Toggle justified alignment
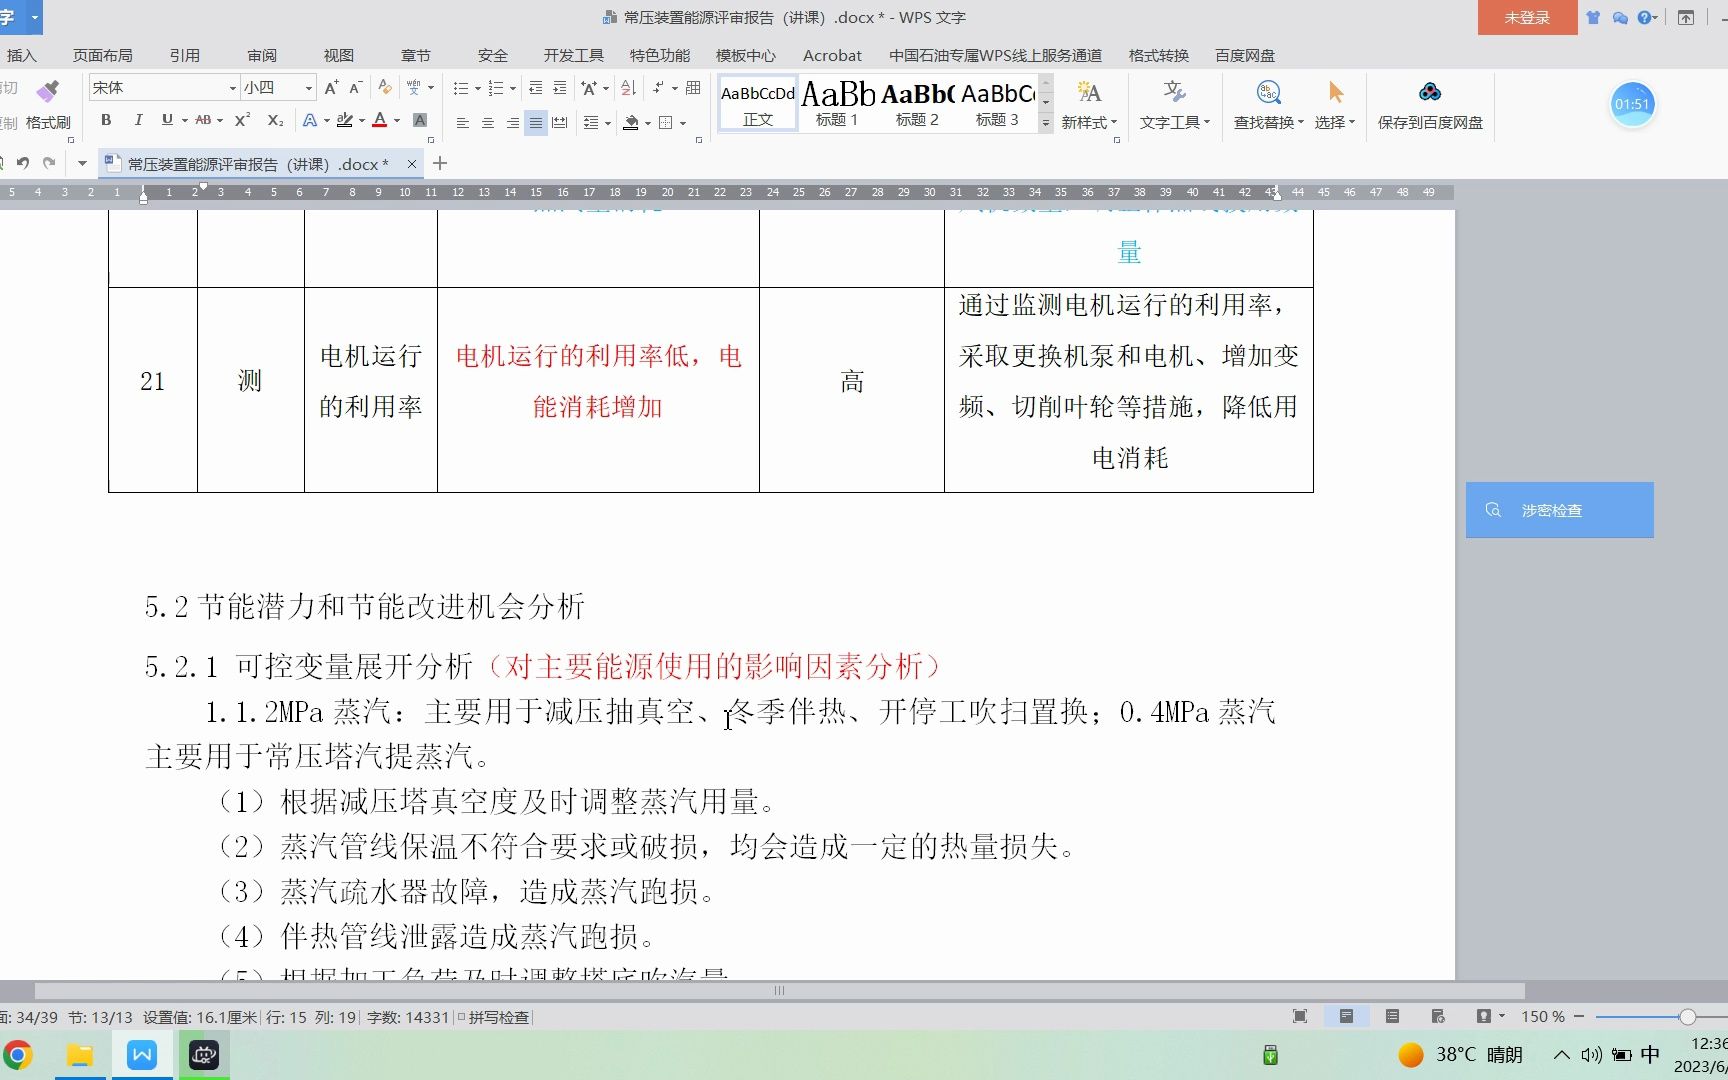 tap(536, 123)
